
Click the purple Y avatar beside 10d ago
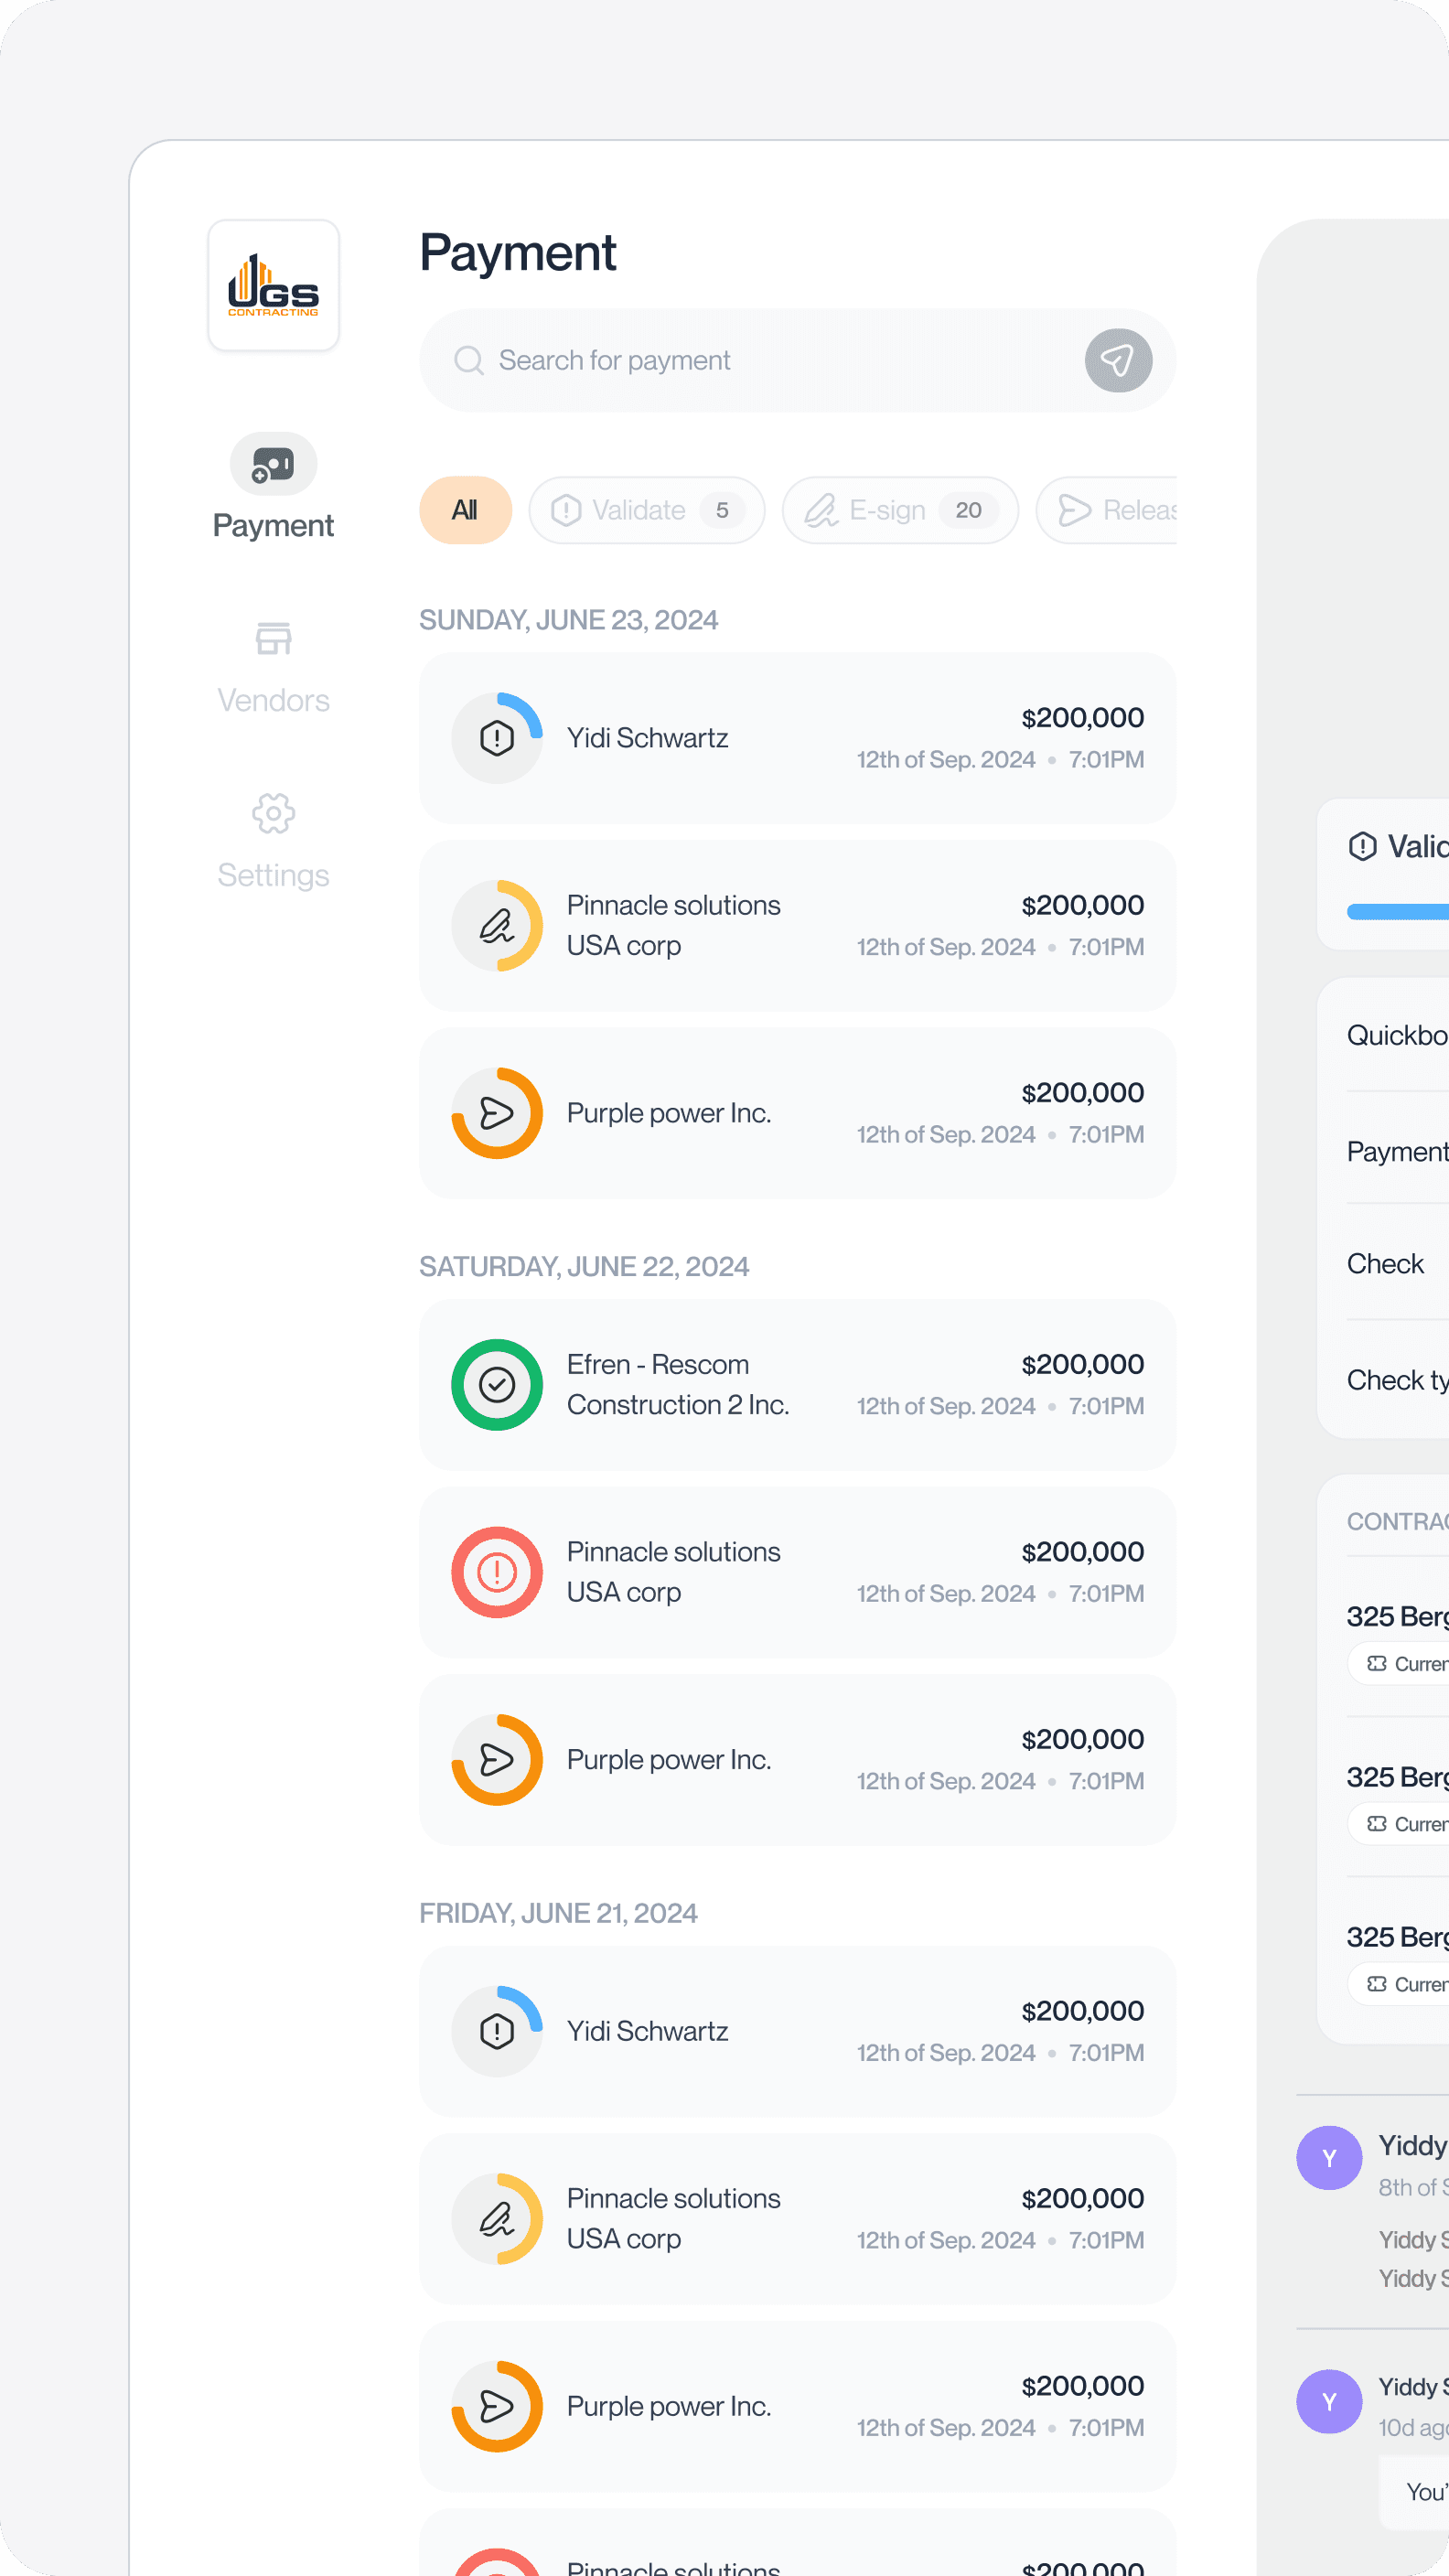point(1329,2401)
